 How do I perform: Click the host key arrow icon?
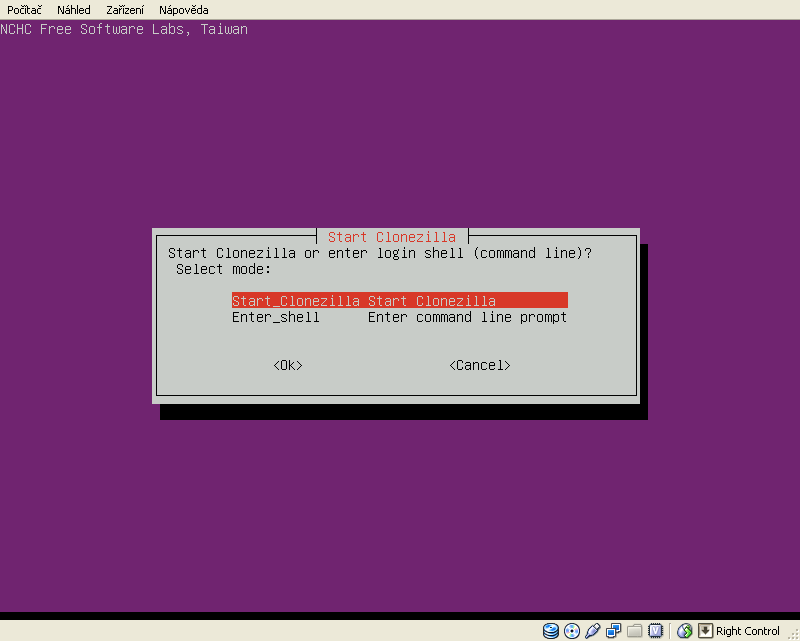click(705, 631)
